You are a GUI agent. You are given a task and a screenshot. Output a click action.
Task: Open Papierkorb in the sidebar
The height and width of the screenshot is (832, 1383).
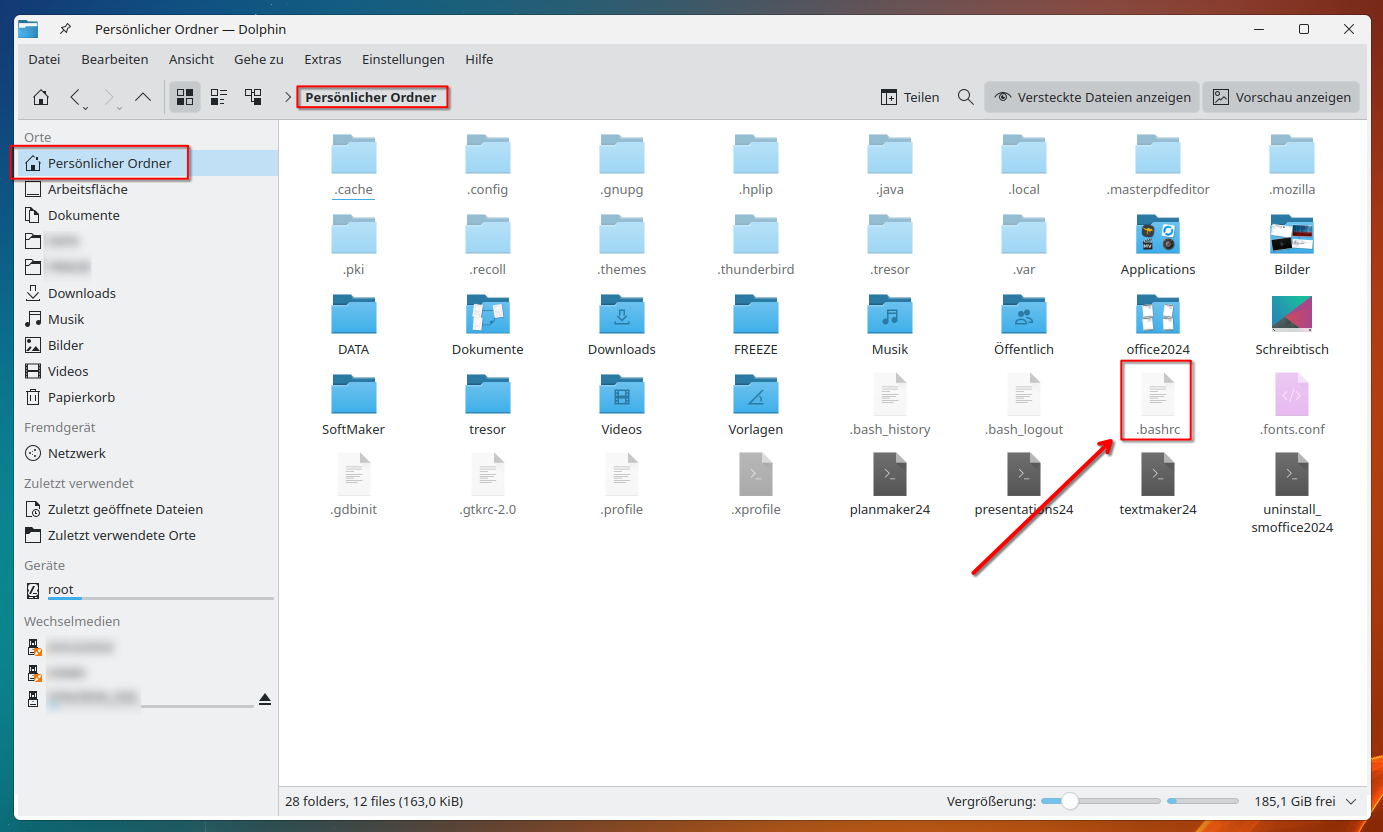81,397
